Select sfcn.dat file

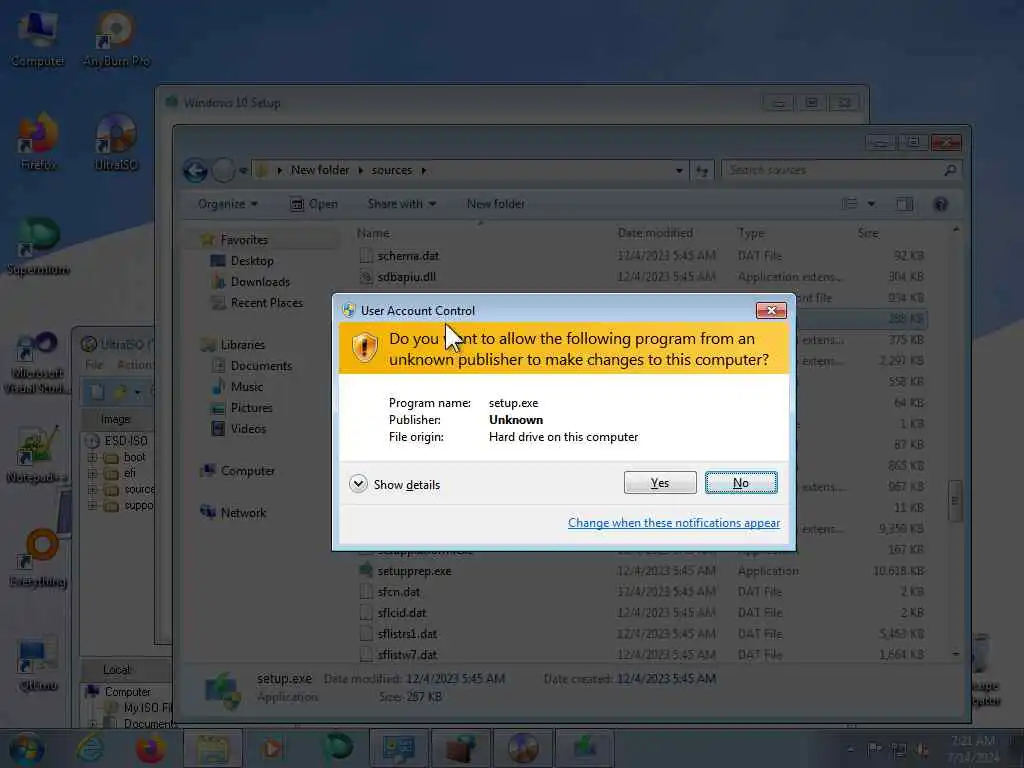tap(398, 592)
